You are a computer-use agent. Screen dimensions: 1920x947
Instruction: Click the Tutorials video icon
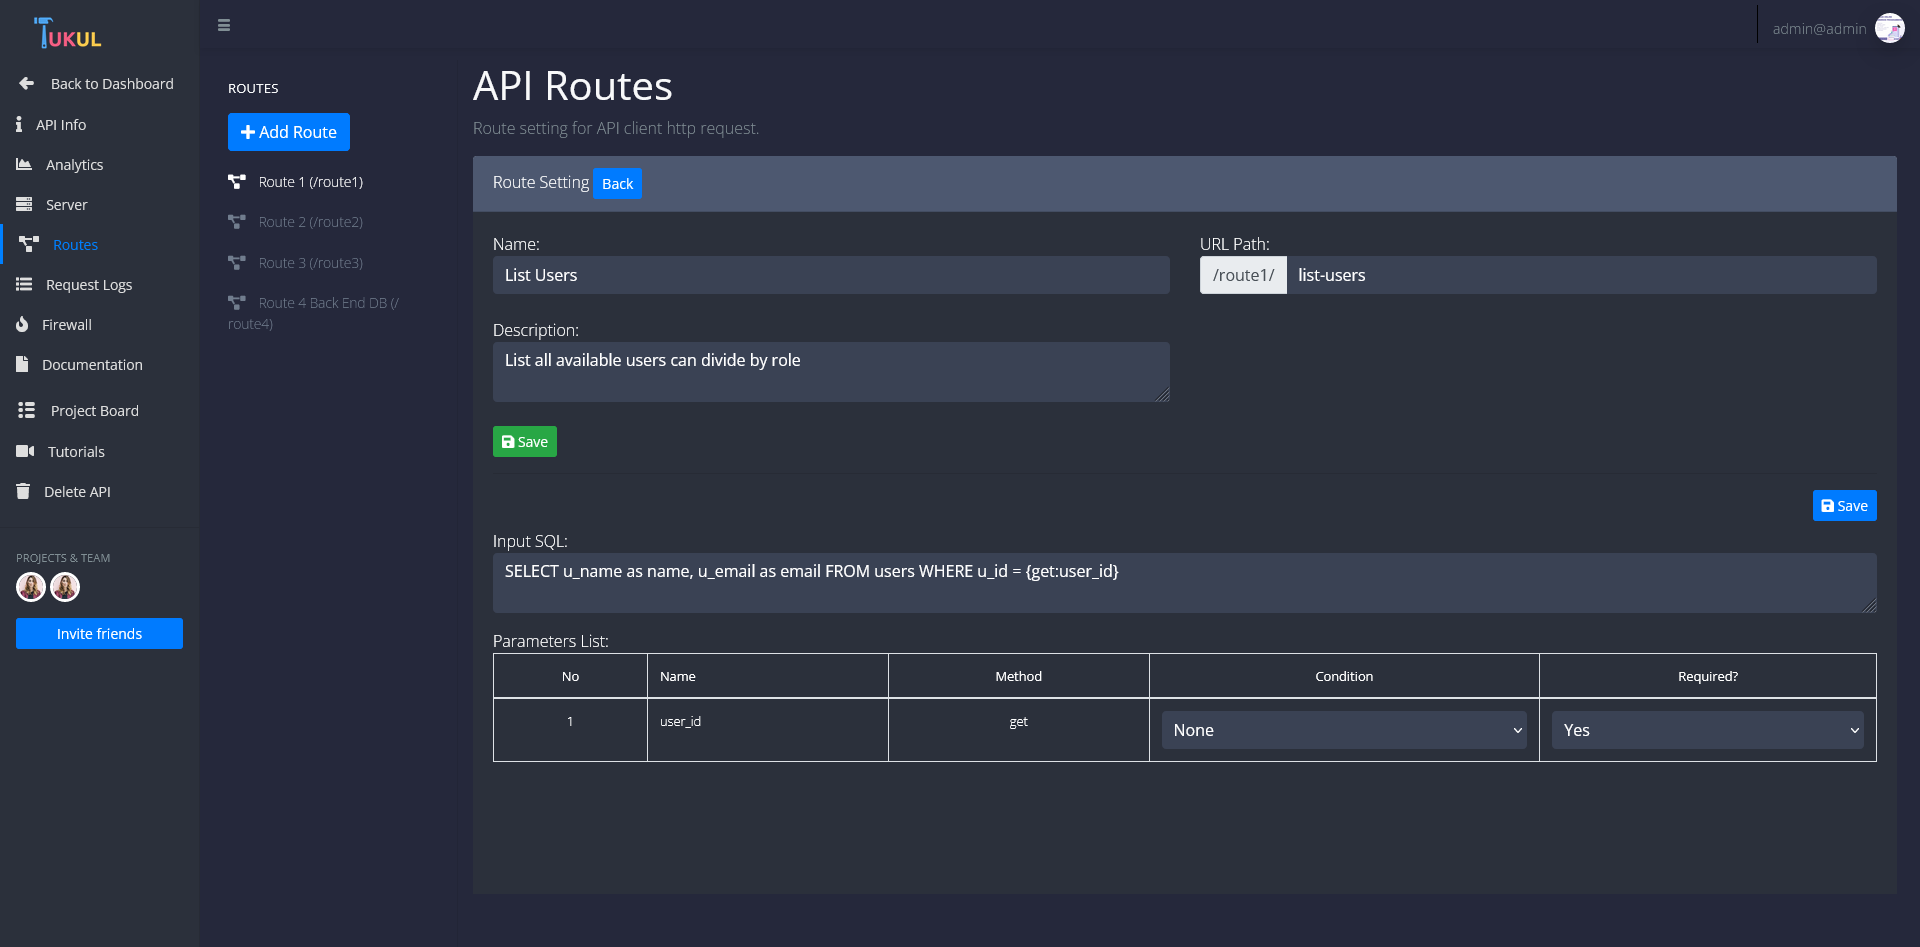click(25, 451)
